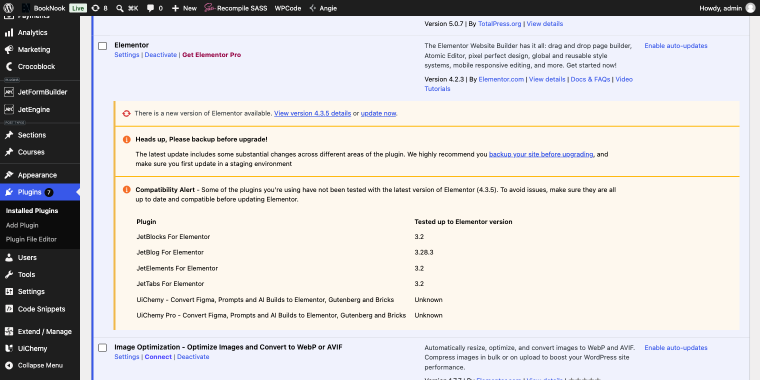The image size is (760, 380).
Task: Click the Plugins update count badge 7
Action: point(49,192)
